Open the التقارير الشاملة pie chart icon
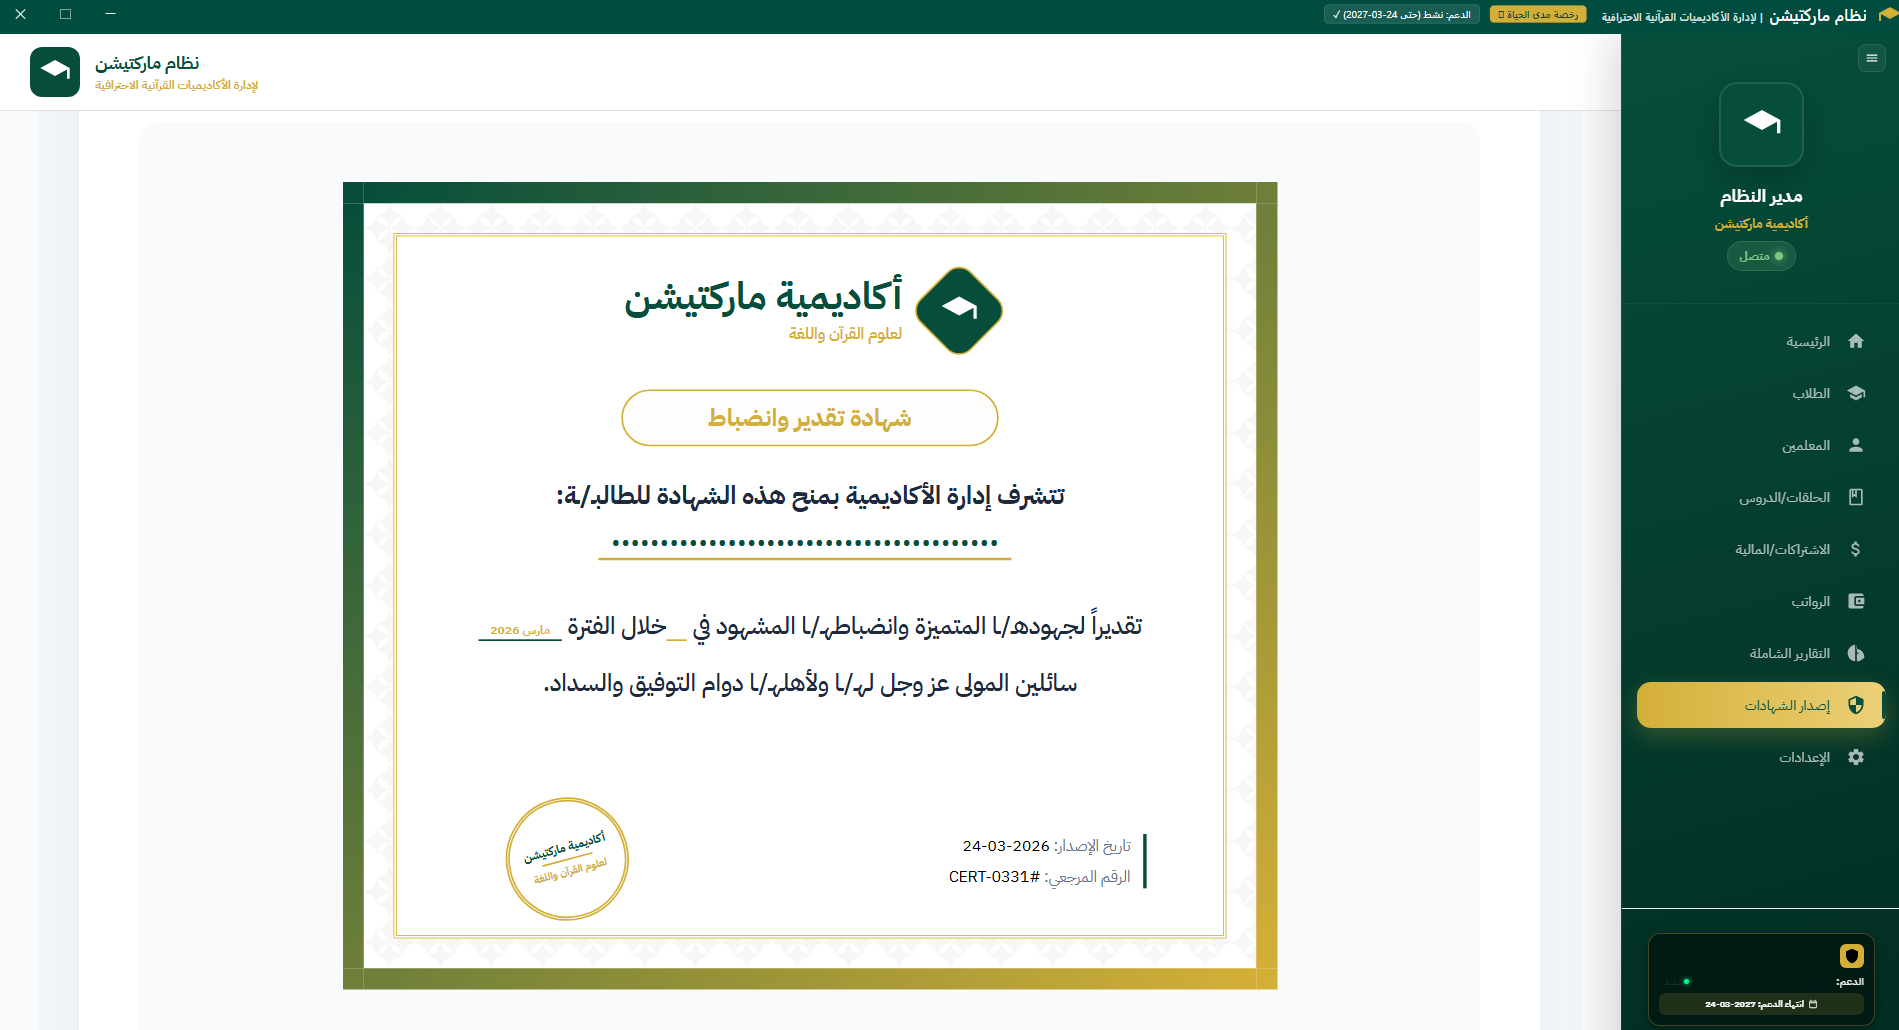 click(1856, 654)
